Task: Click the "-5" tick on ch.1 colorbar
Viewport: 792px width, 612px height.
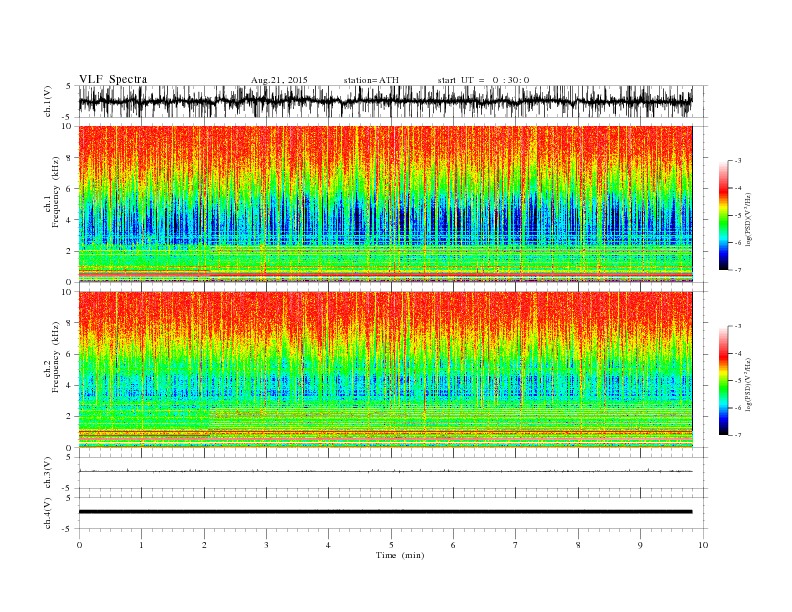Action: 738,216
